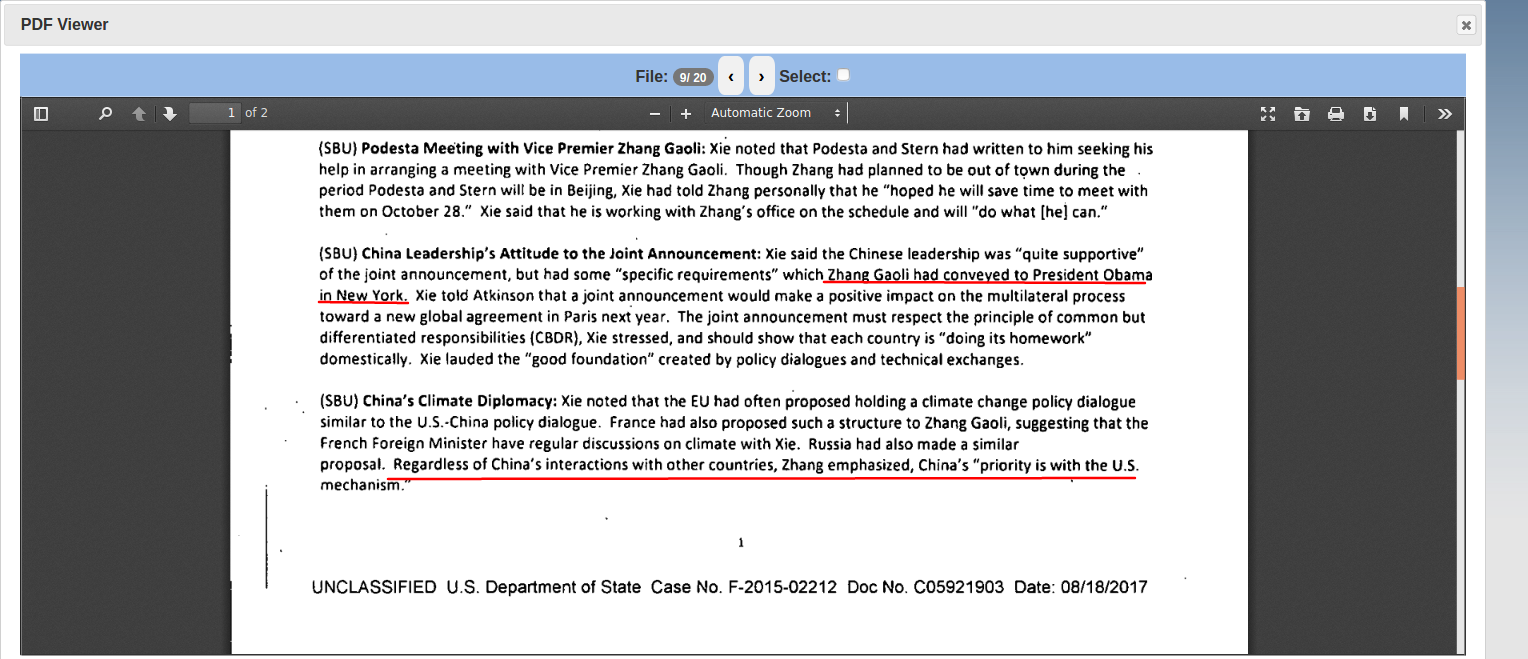Close the PDF Viewer dialog
The image size is (1528, 659).
[1466, 25]
